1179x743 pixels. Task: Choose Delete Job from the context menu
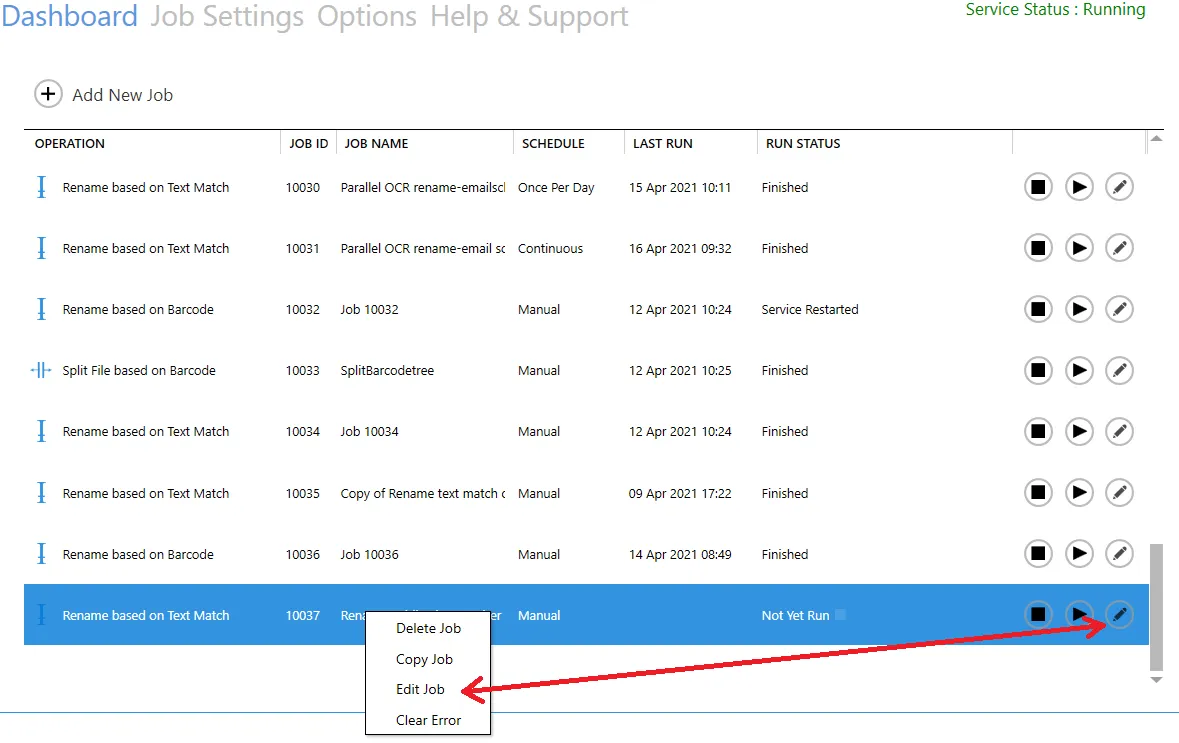428,628
